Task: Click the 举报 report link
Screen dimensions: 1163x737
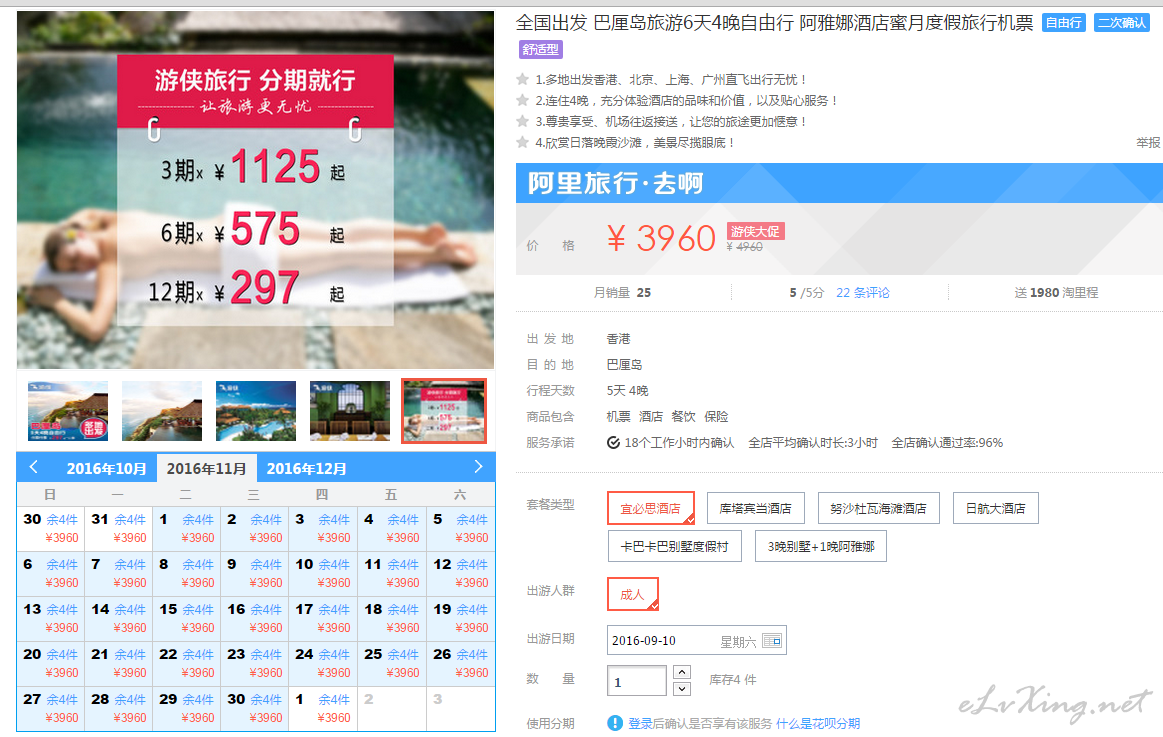Action: point(1149,142)
